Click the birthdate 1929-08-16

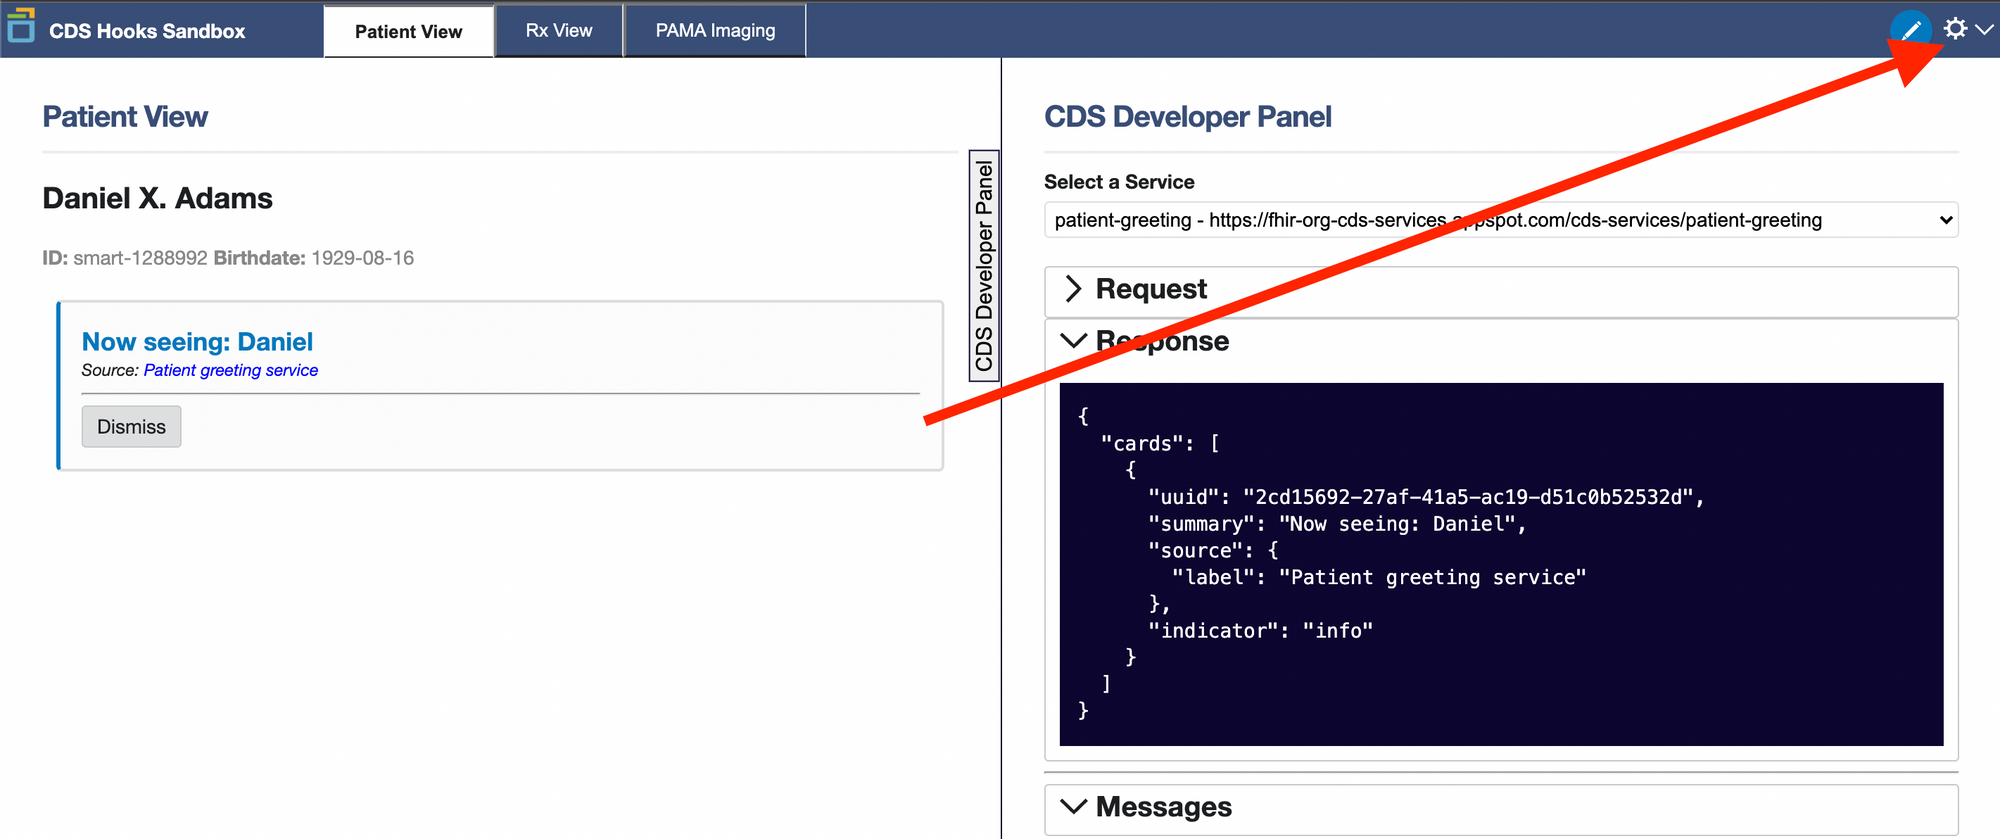click(362, 258)
